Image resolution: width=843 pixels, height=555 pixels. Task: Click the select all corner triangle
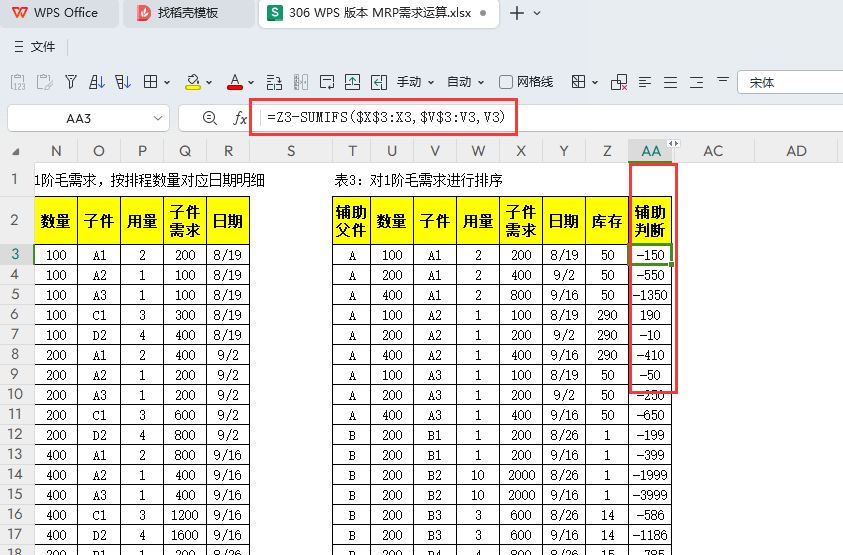click(x=16, y=152)
